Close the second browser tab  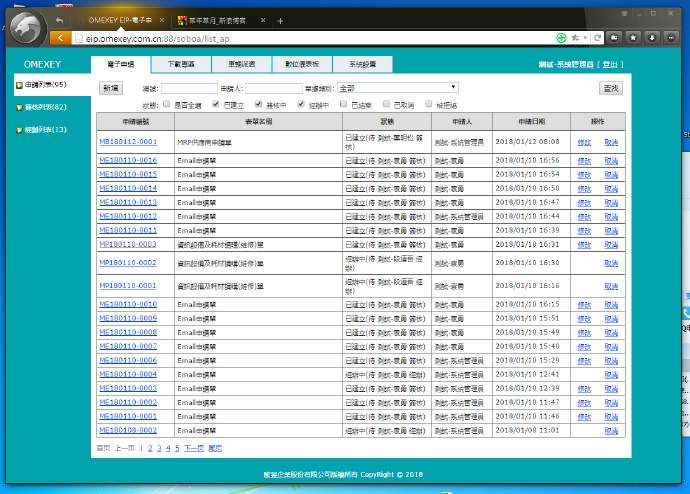pos(263,20)
